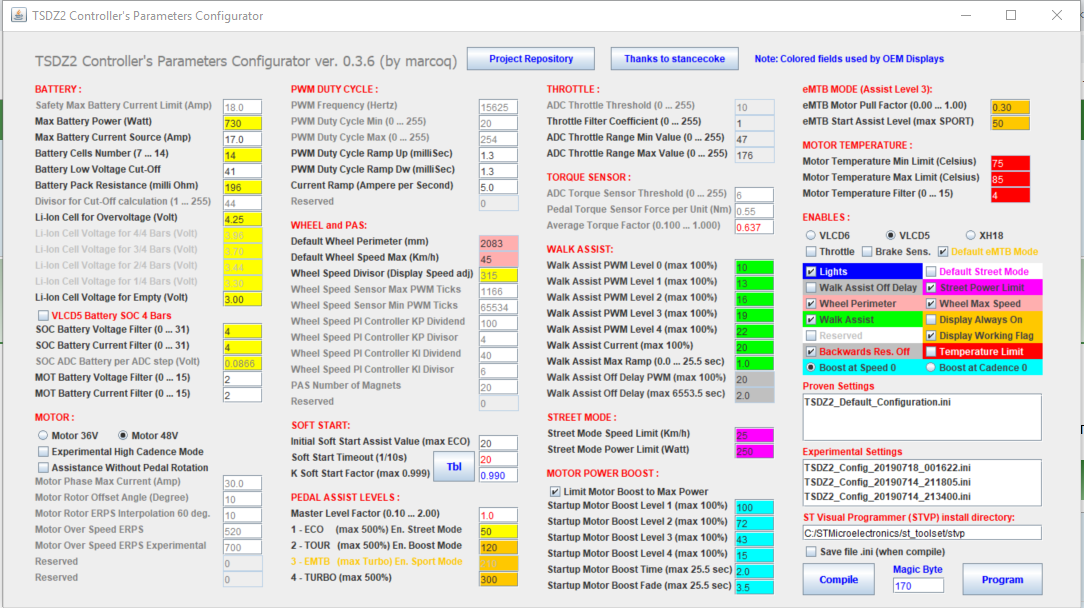Click the K Soft Start Factor field

coord(498,476)
